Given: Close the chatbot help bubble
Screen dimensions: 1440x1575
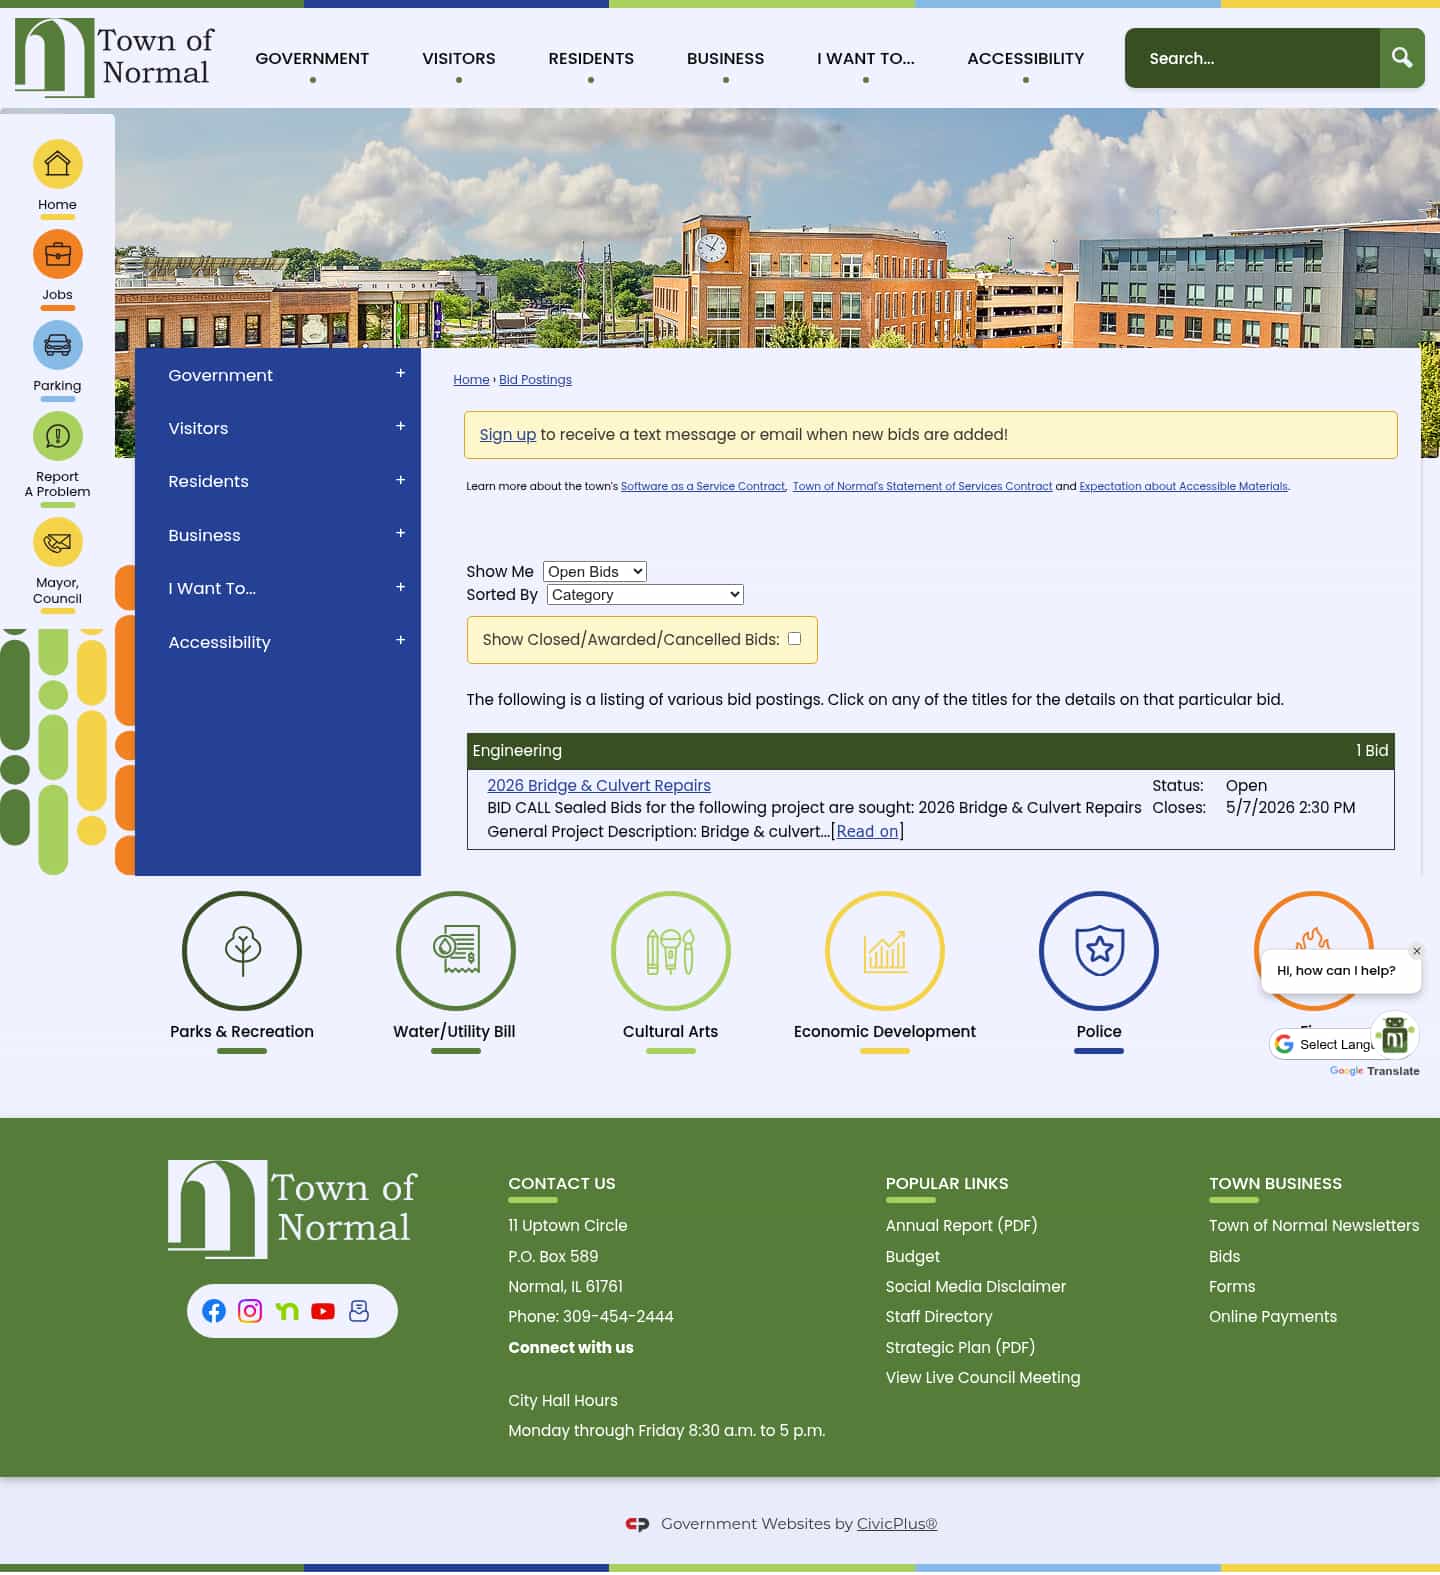Looking at the screenshot, I should point(1417,951).
